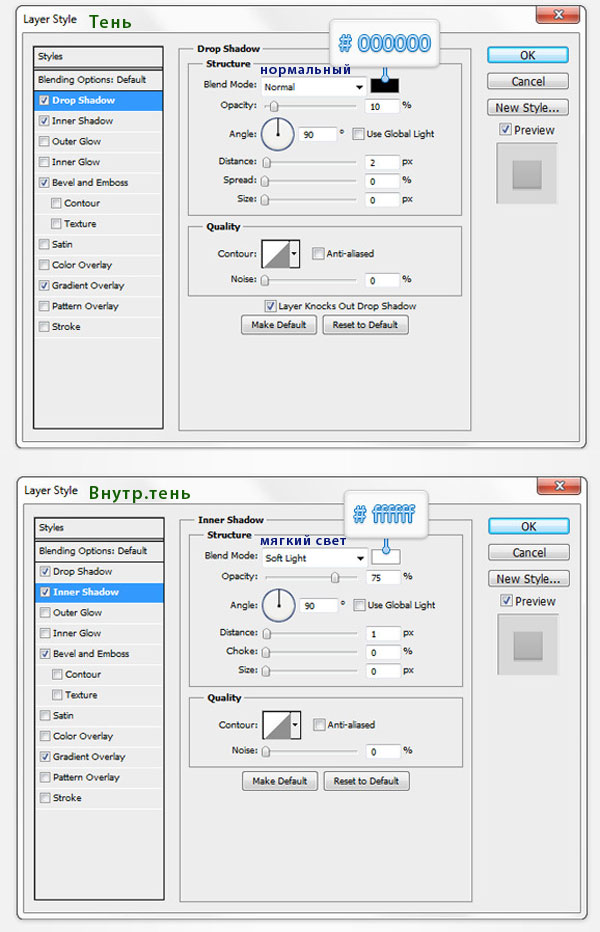Open the Blend Mode dropdown set to Soft Light

[313, 558]
